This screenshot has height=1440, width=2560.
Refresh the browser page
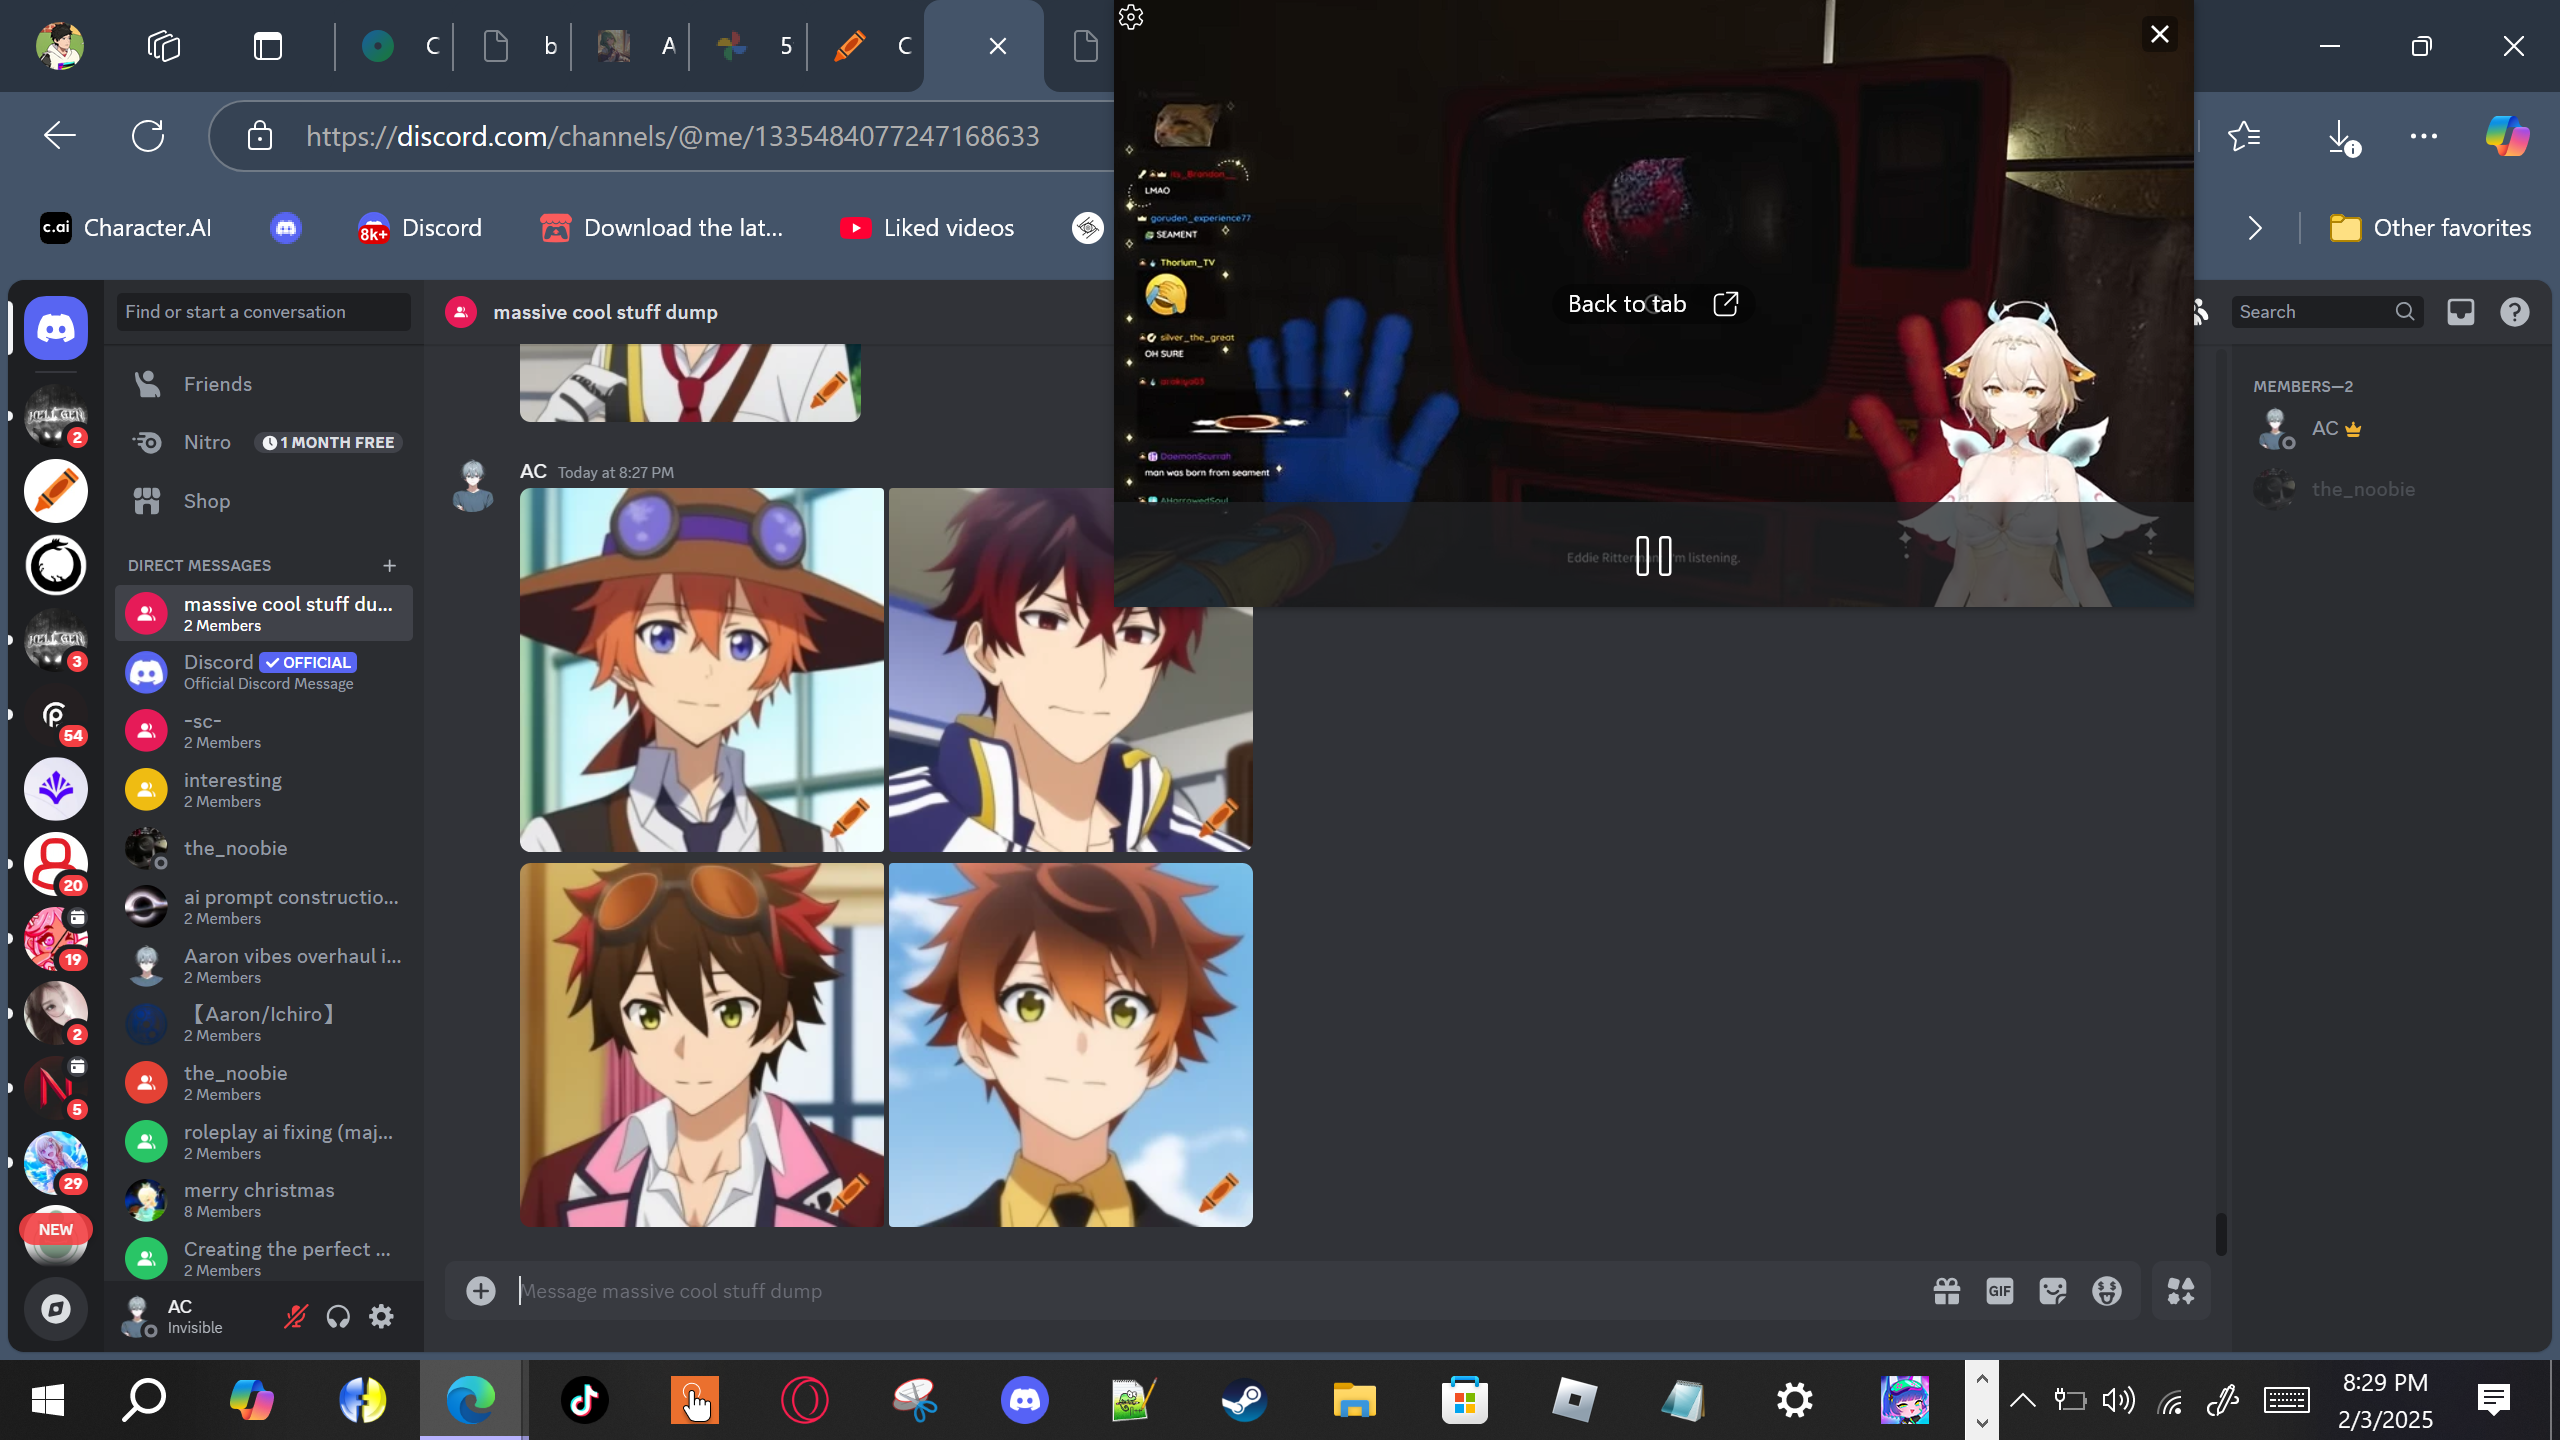148,136
